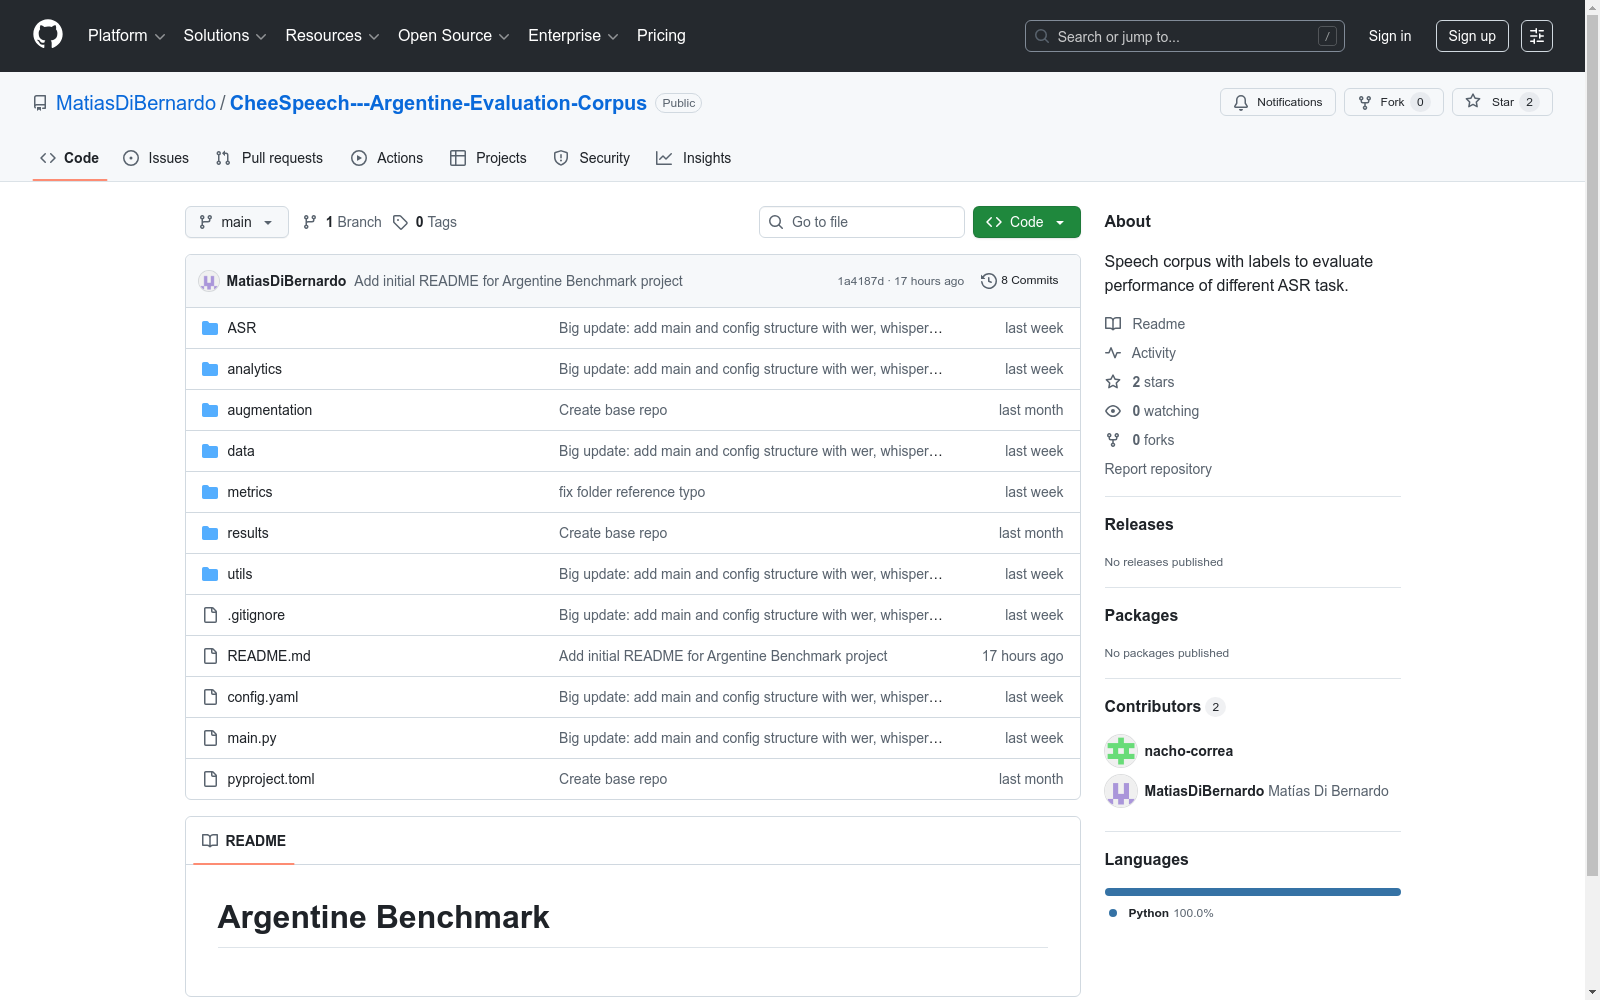Click Report repository link
The width and height of the screenshot is (1600, 1000).
1158,469
